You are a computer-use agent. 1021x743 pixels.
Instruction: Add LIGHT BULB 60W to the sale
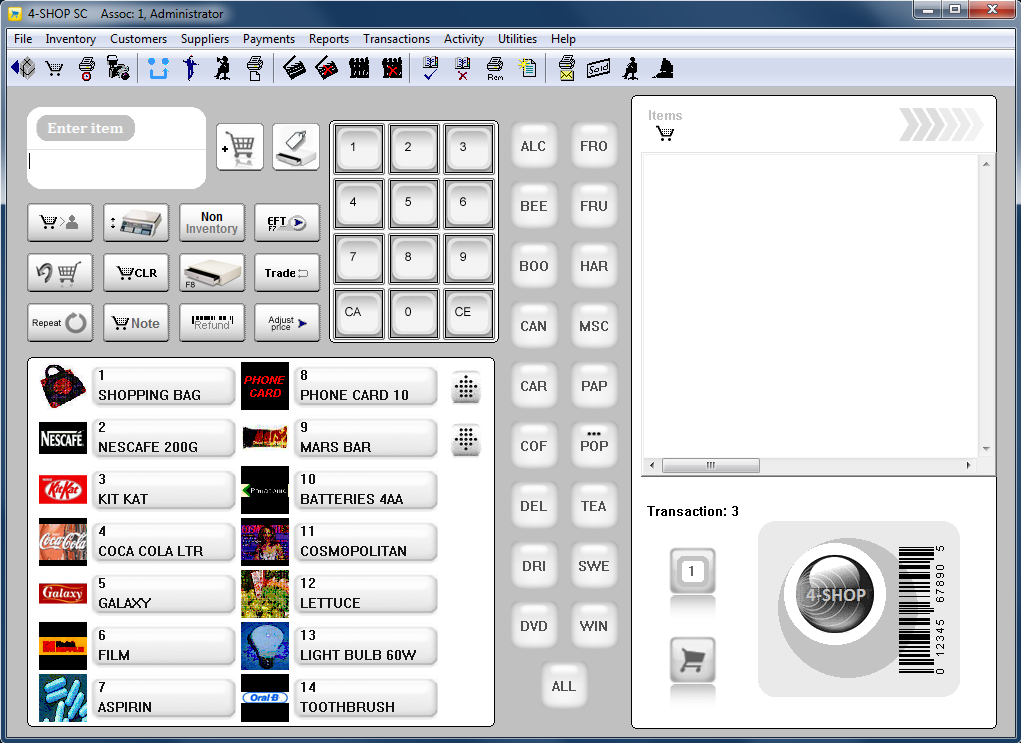point(365,646)
